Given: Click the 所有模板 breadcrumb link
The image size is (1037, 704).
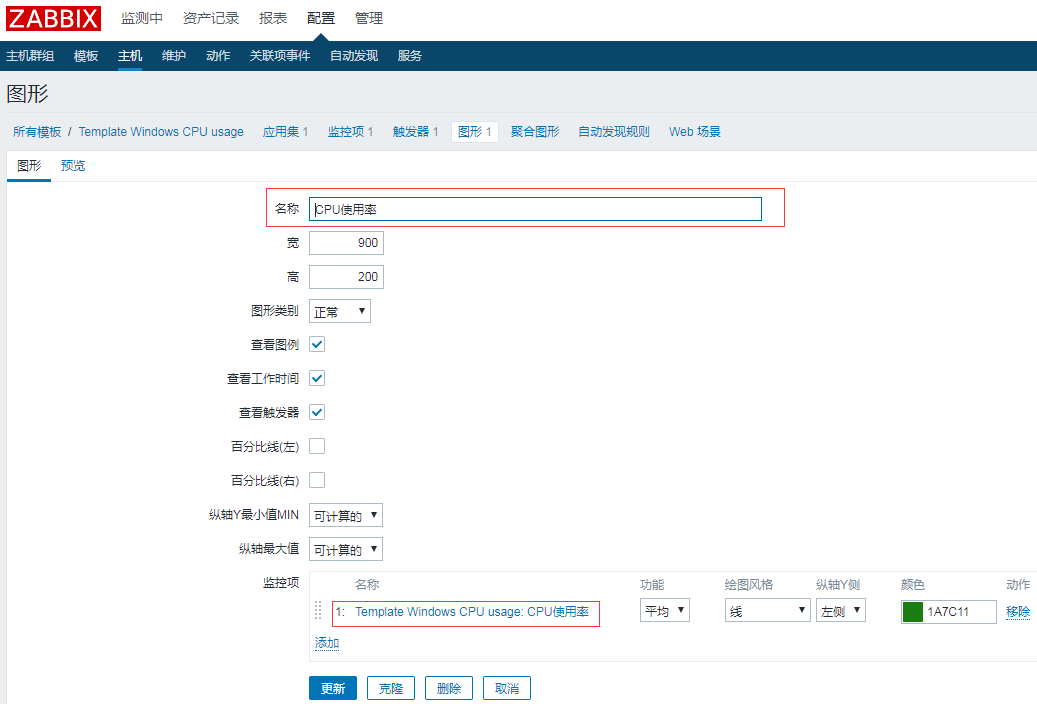Looking at the screenshot, I should click(x=37, y=132).
